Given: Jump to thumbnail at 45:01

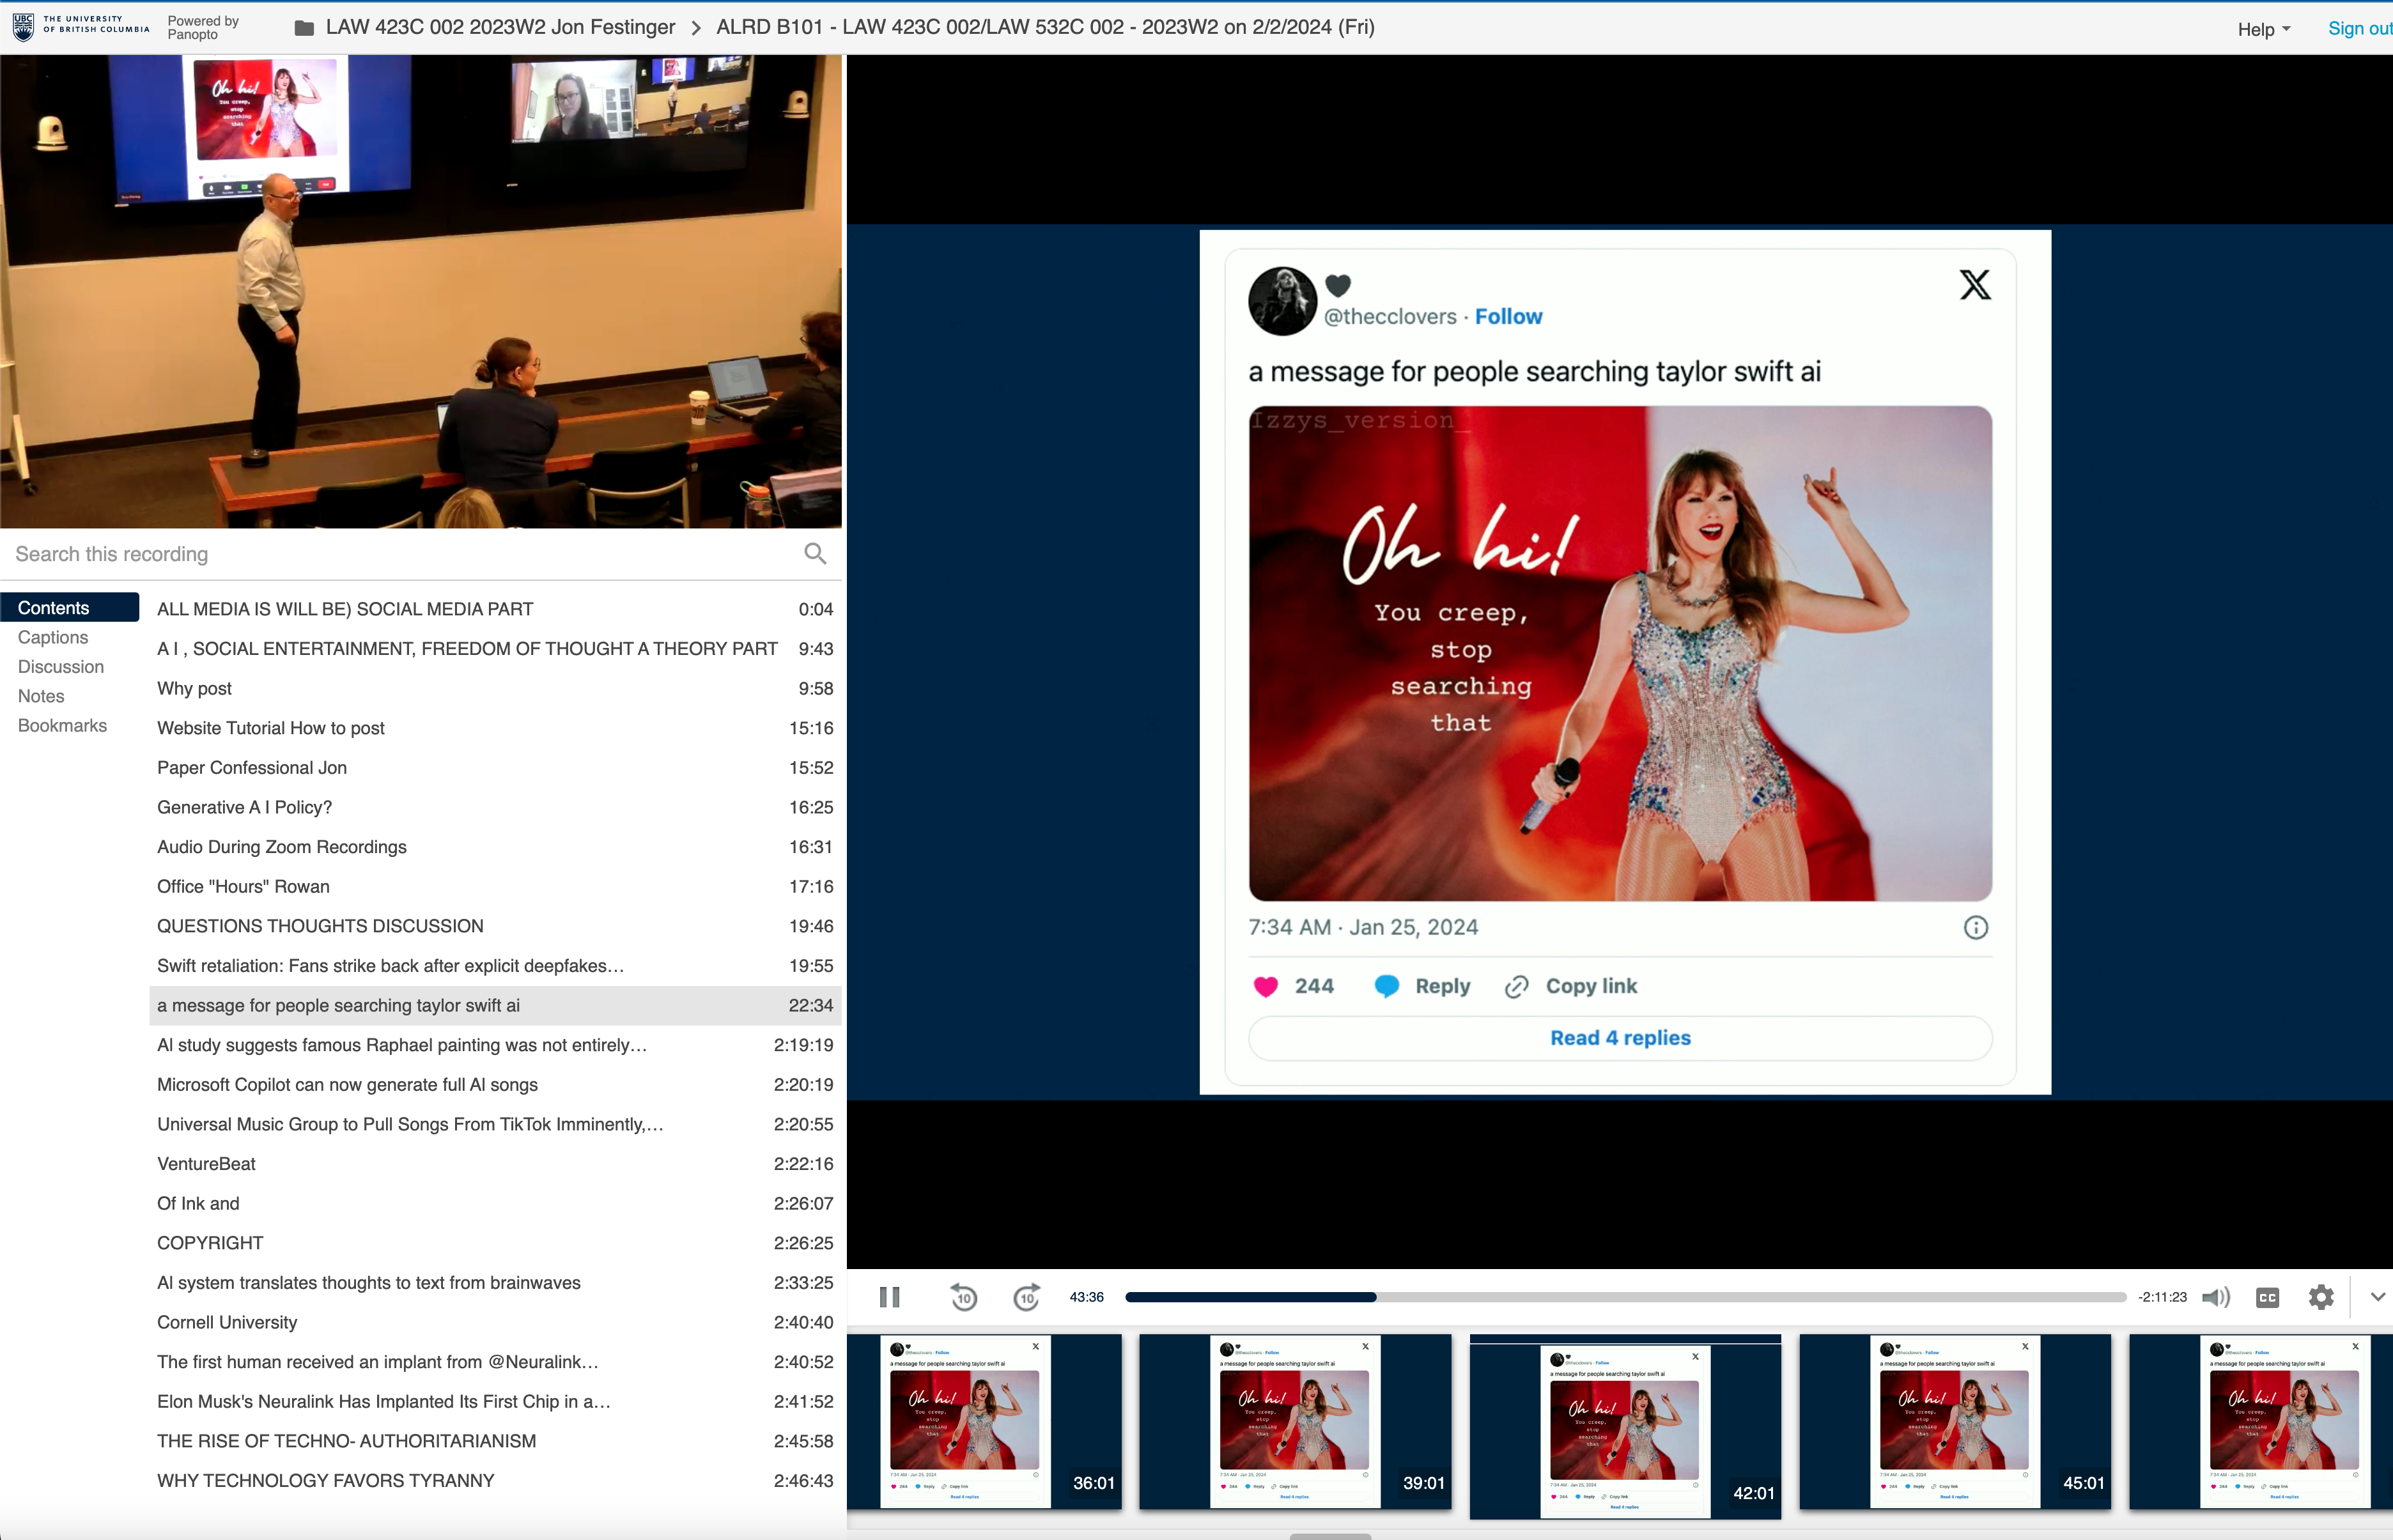Looking at the screenshot, I should tap(1955, 1421).
